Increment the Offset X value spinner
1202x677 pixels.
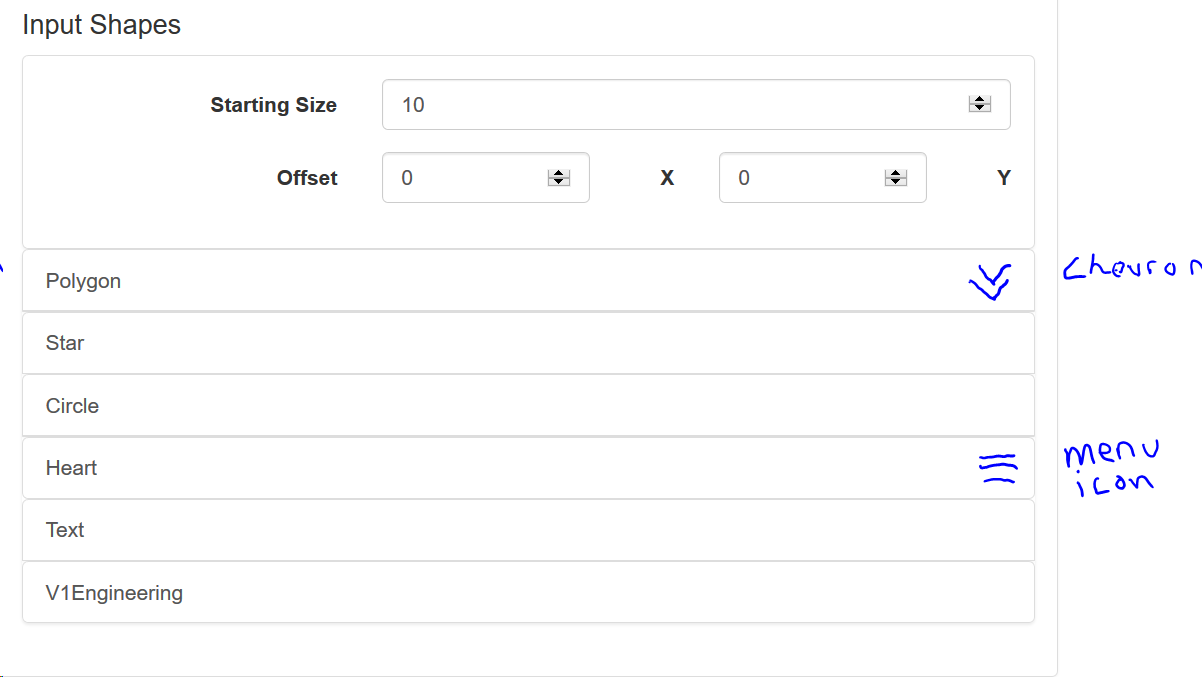coord(558,173)
